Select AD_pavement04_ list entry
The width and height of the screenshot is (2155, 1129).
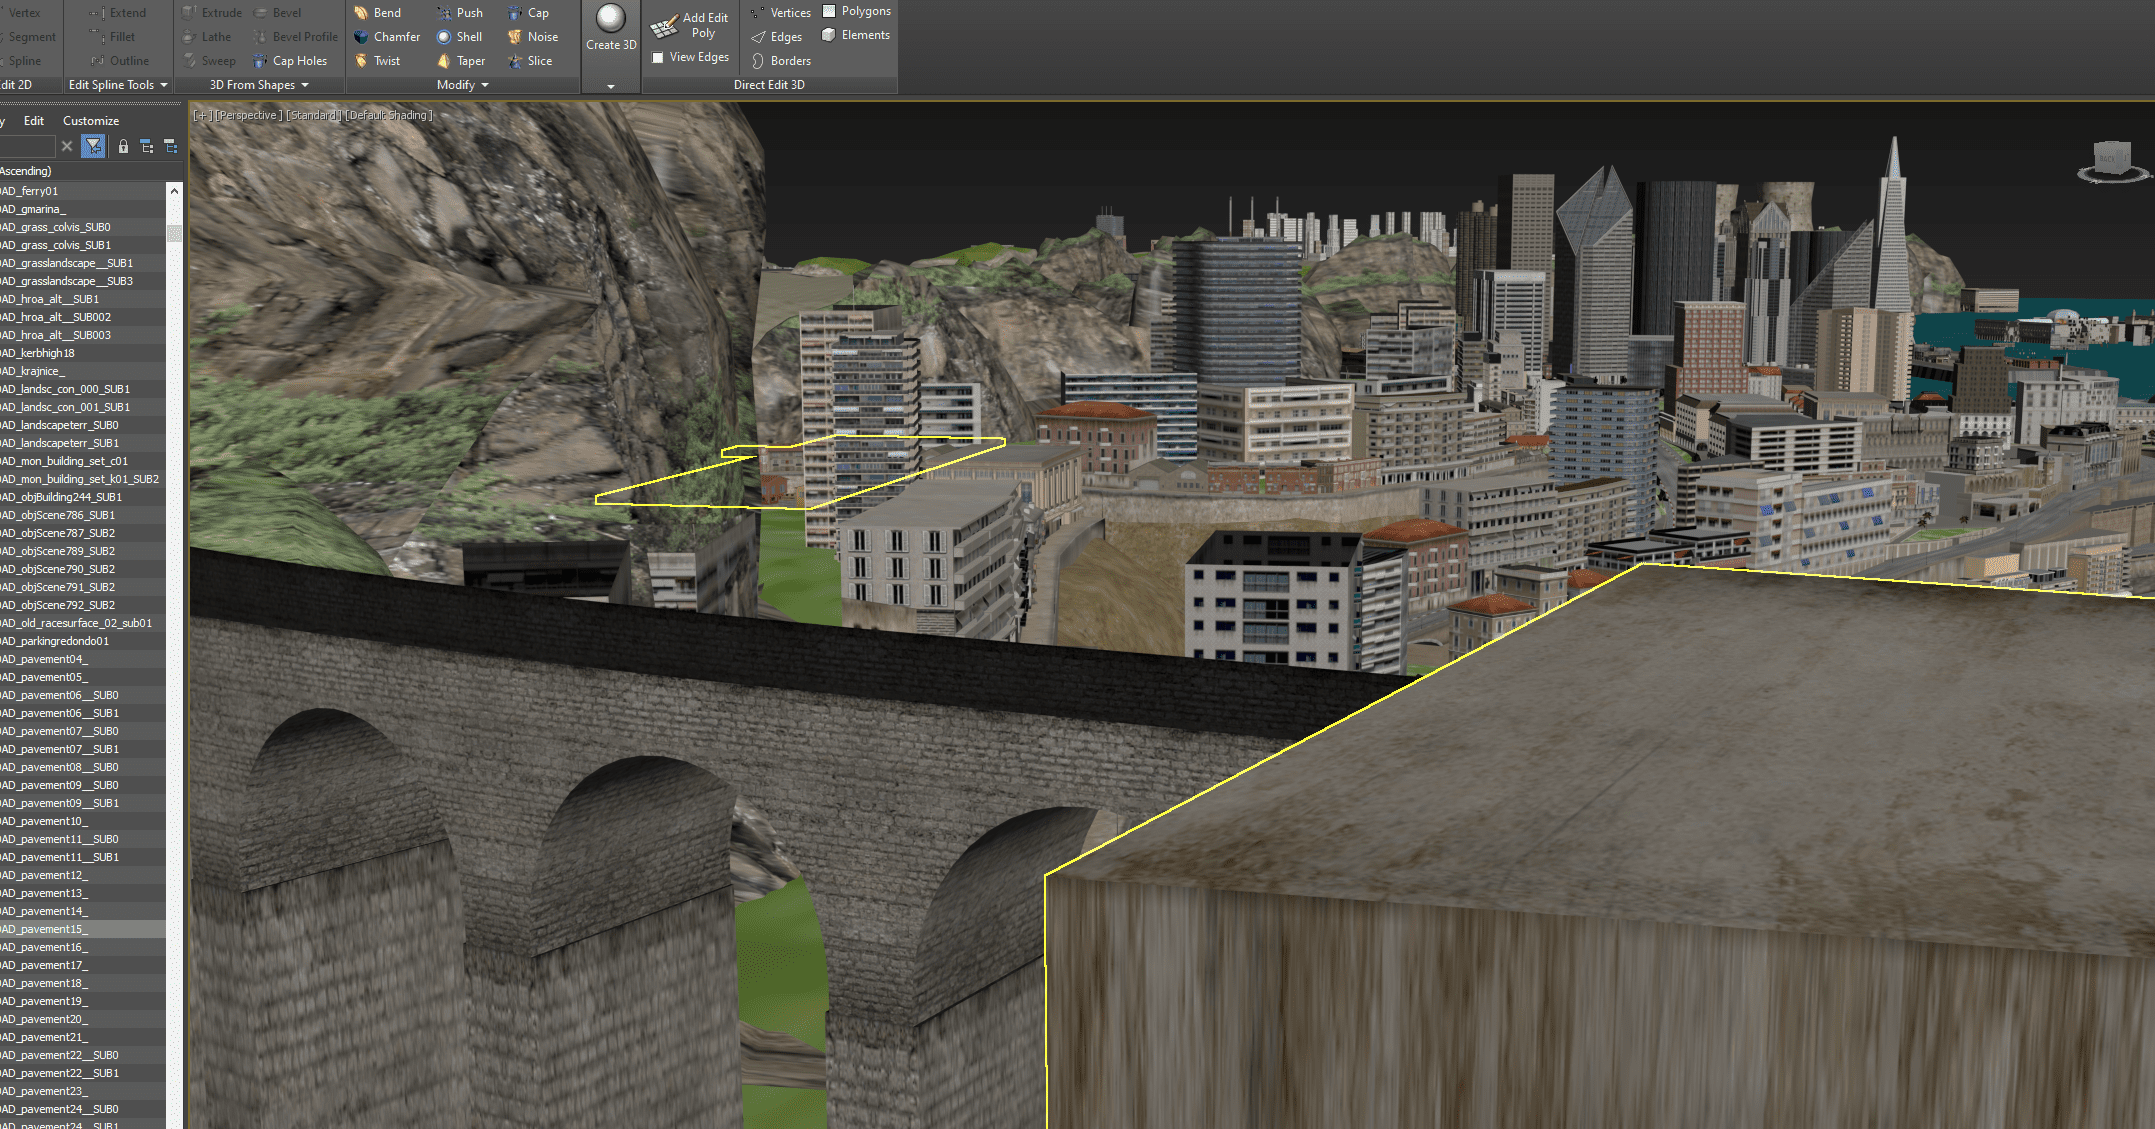tap(83, 659)
